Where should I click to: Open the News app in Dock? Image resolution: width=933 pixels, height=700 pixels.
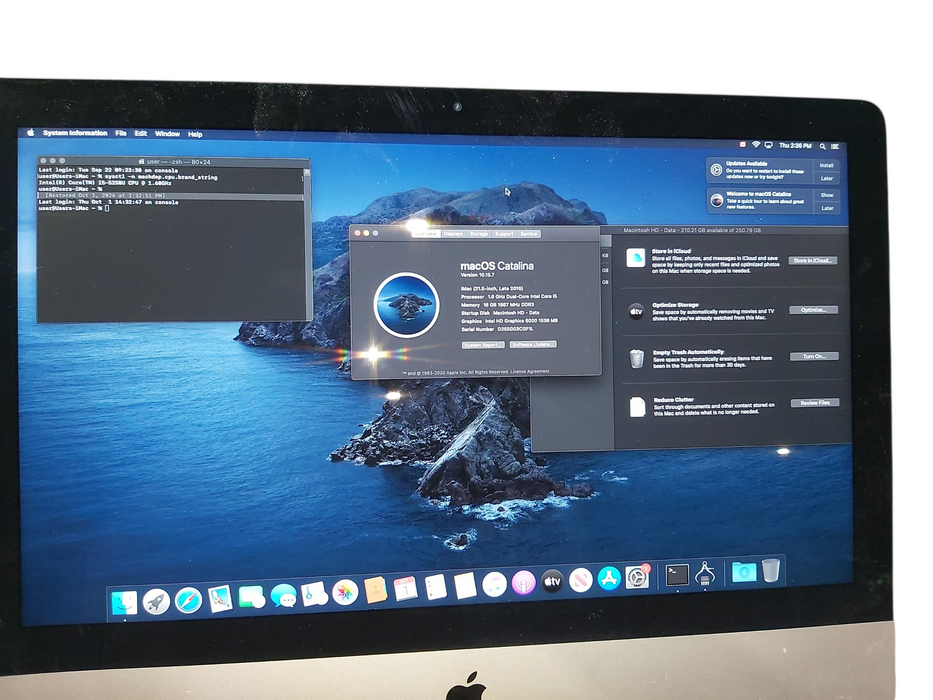[x=580, y=580]
